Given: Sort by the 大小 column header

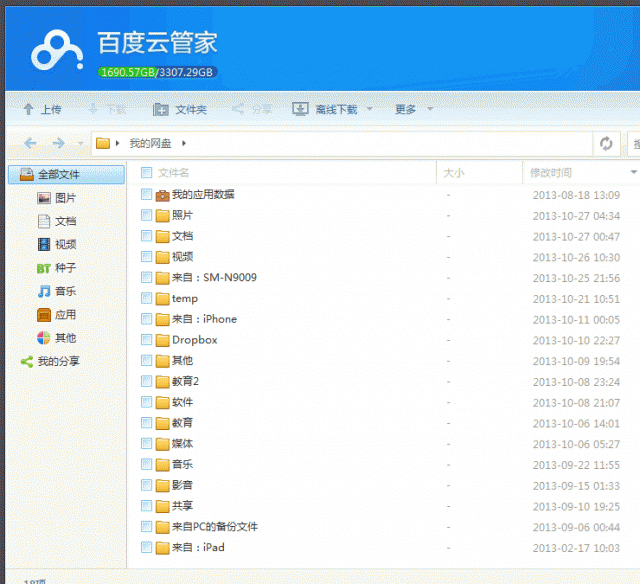Looking at the screenshot, I should tap(454, 173).
